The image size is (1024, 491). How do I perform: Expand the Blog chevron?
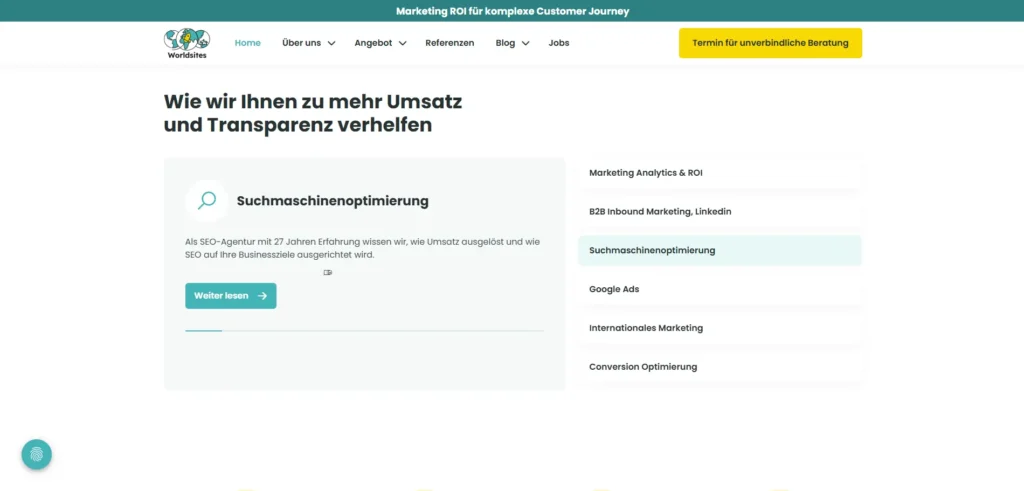pos(525,43)
